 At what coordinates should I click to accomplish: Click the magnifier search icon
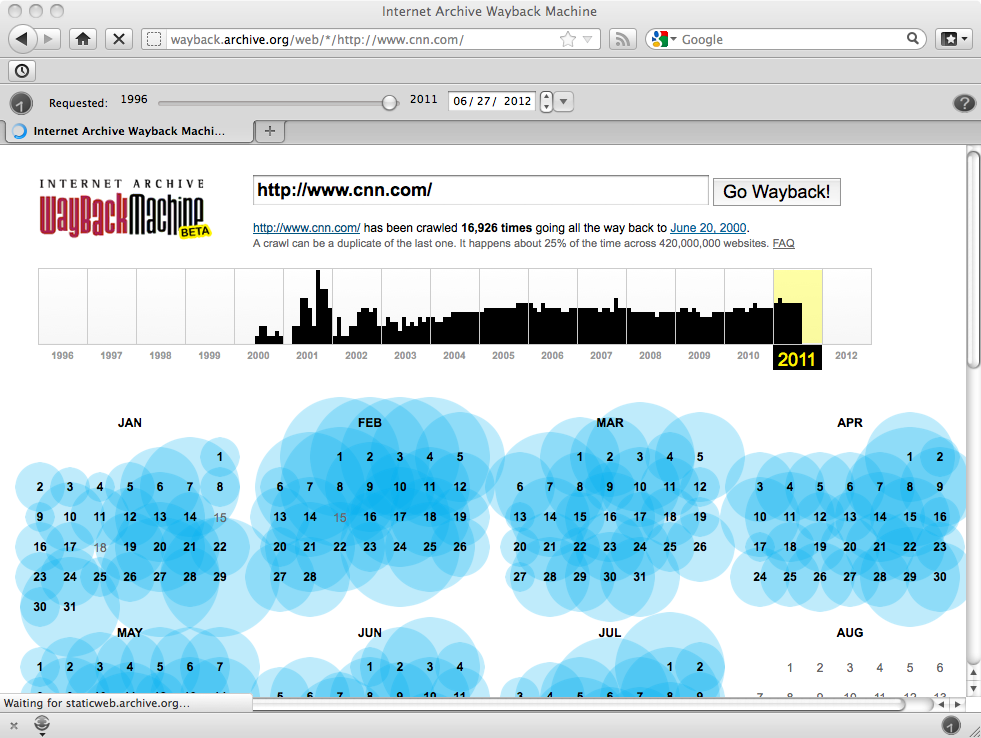pos(913,39)
